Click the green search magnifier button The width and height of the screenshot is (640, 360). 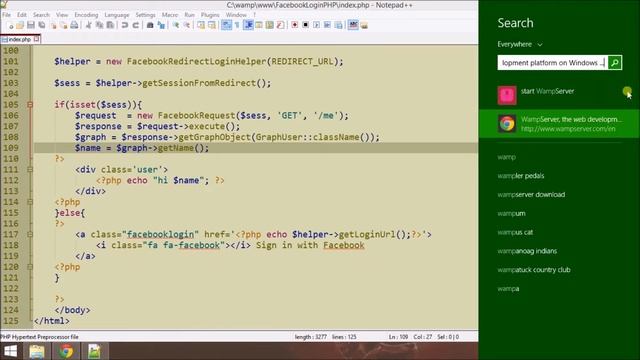615,63
